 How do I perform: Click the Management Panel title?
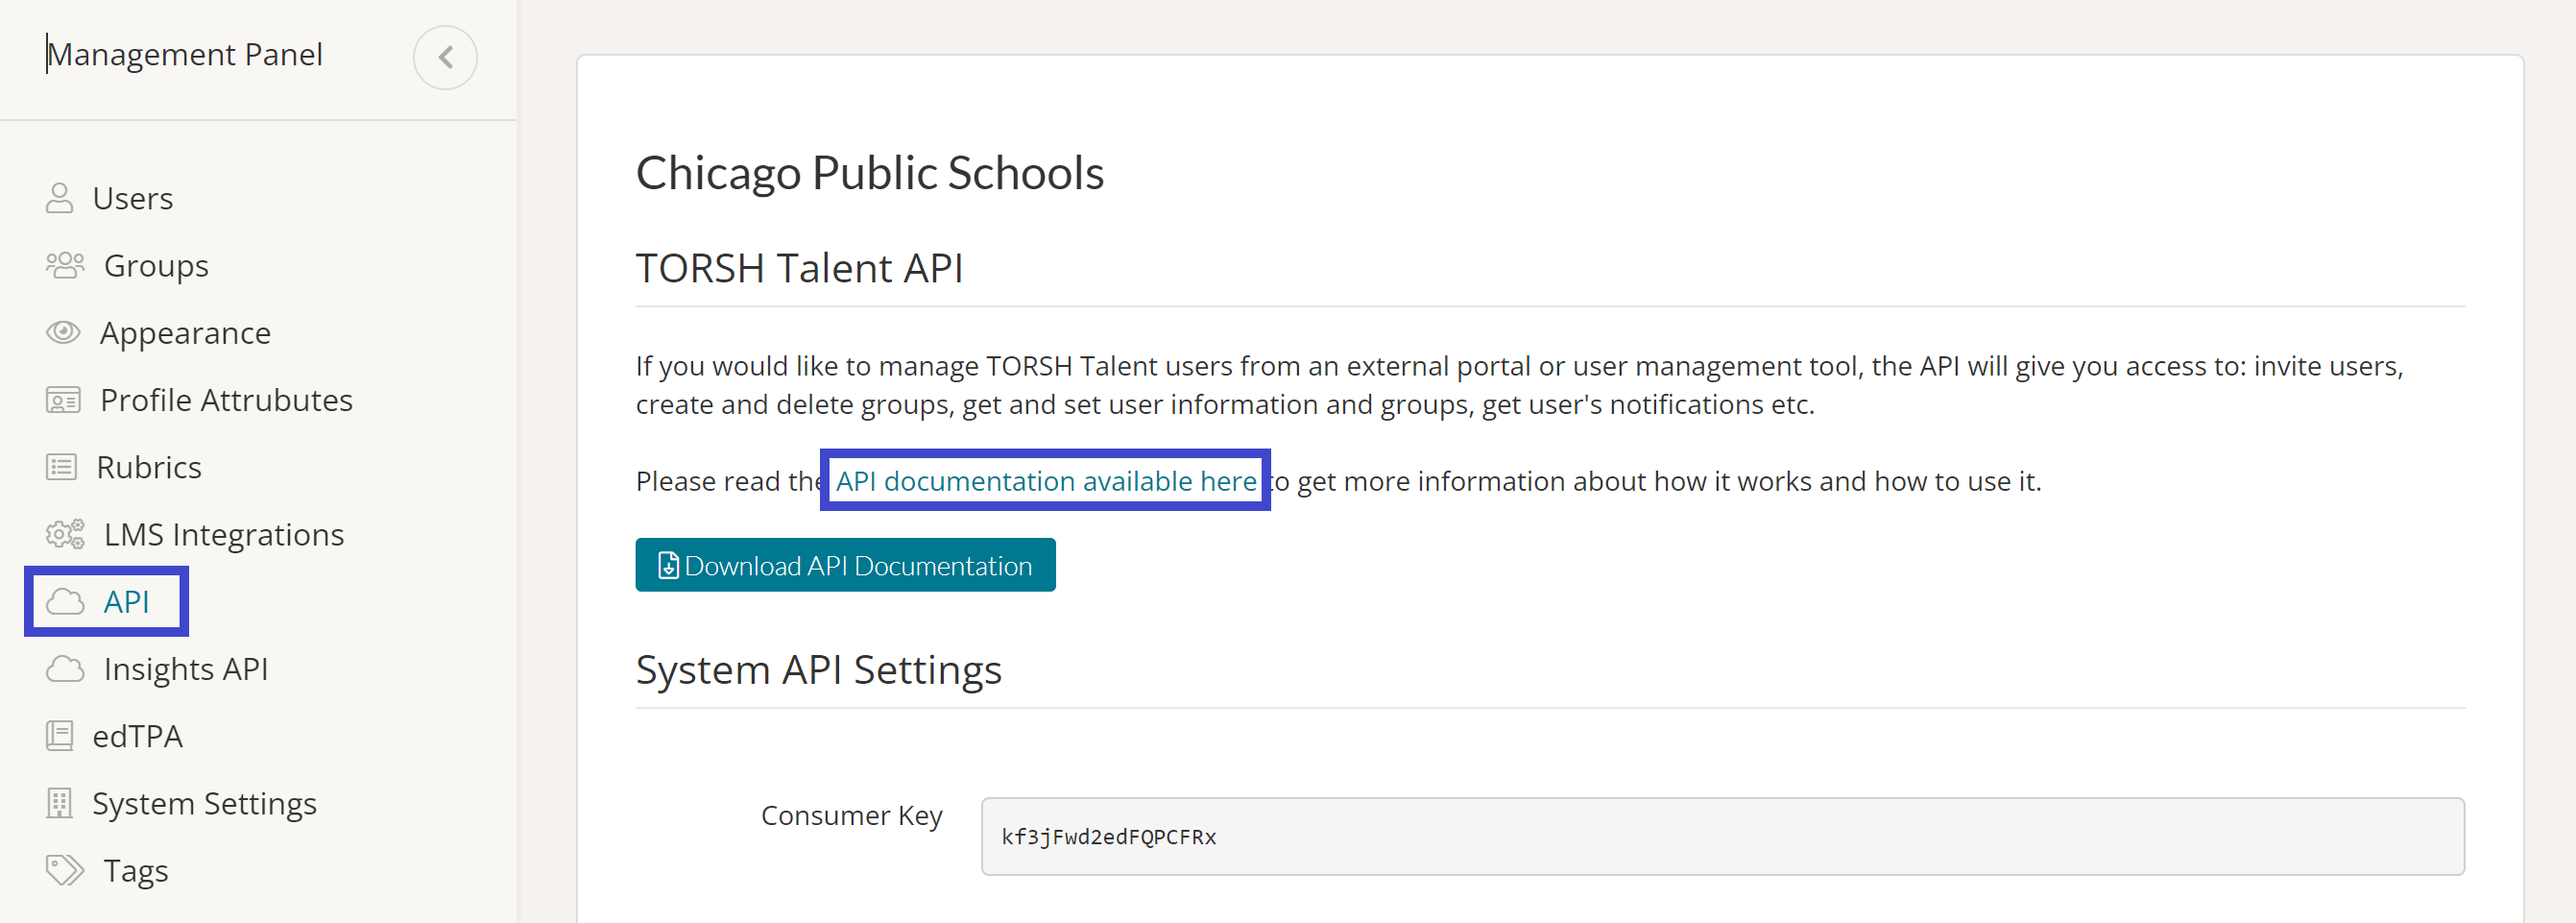(185, 54)
